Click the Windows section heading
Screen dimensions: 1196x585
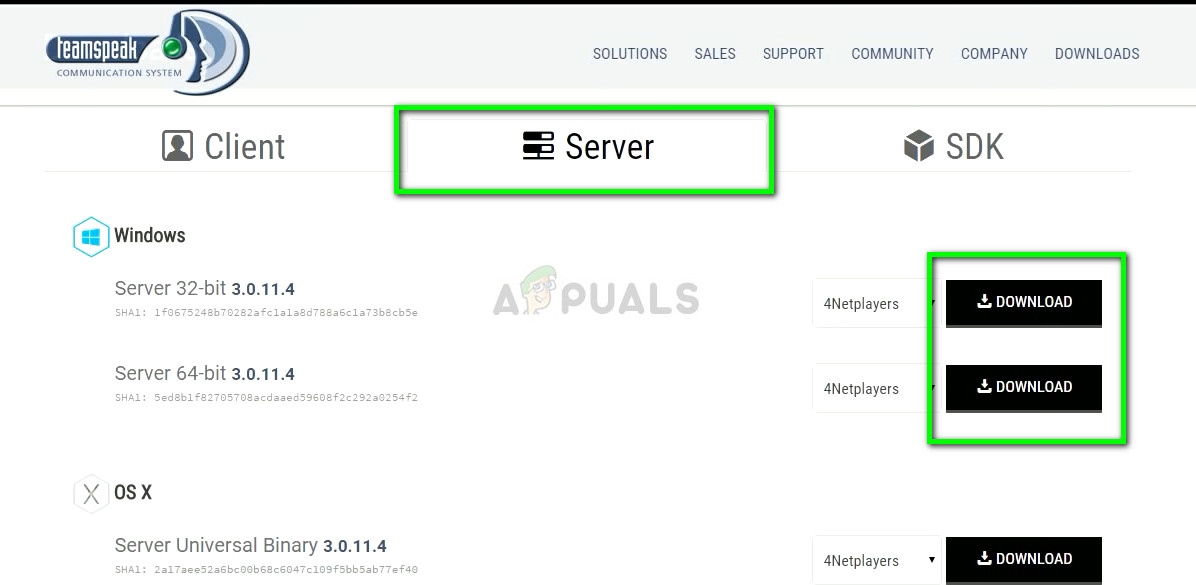[x=150, y=235]
